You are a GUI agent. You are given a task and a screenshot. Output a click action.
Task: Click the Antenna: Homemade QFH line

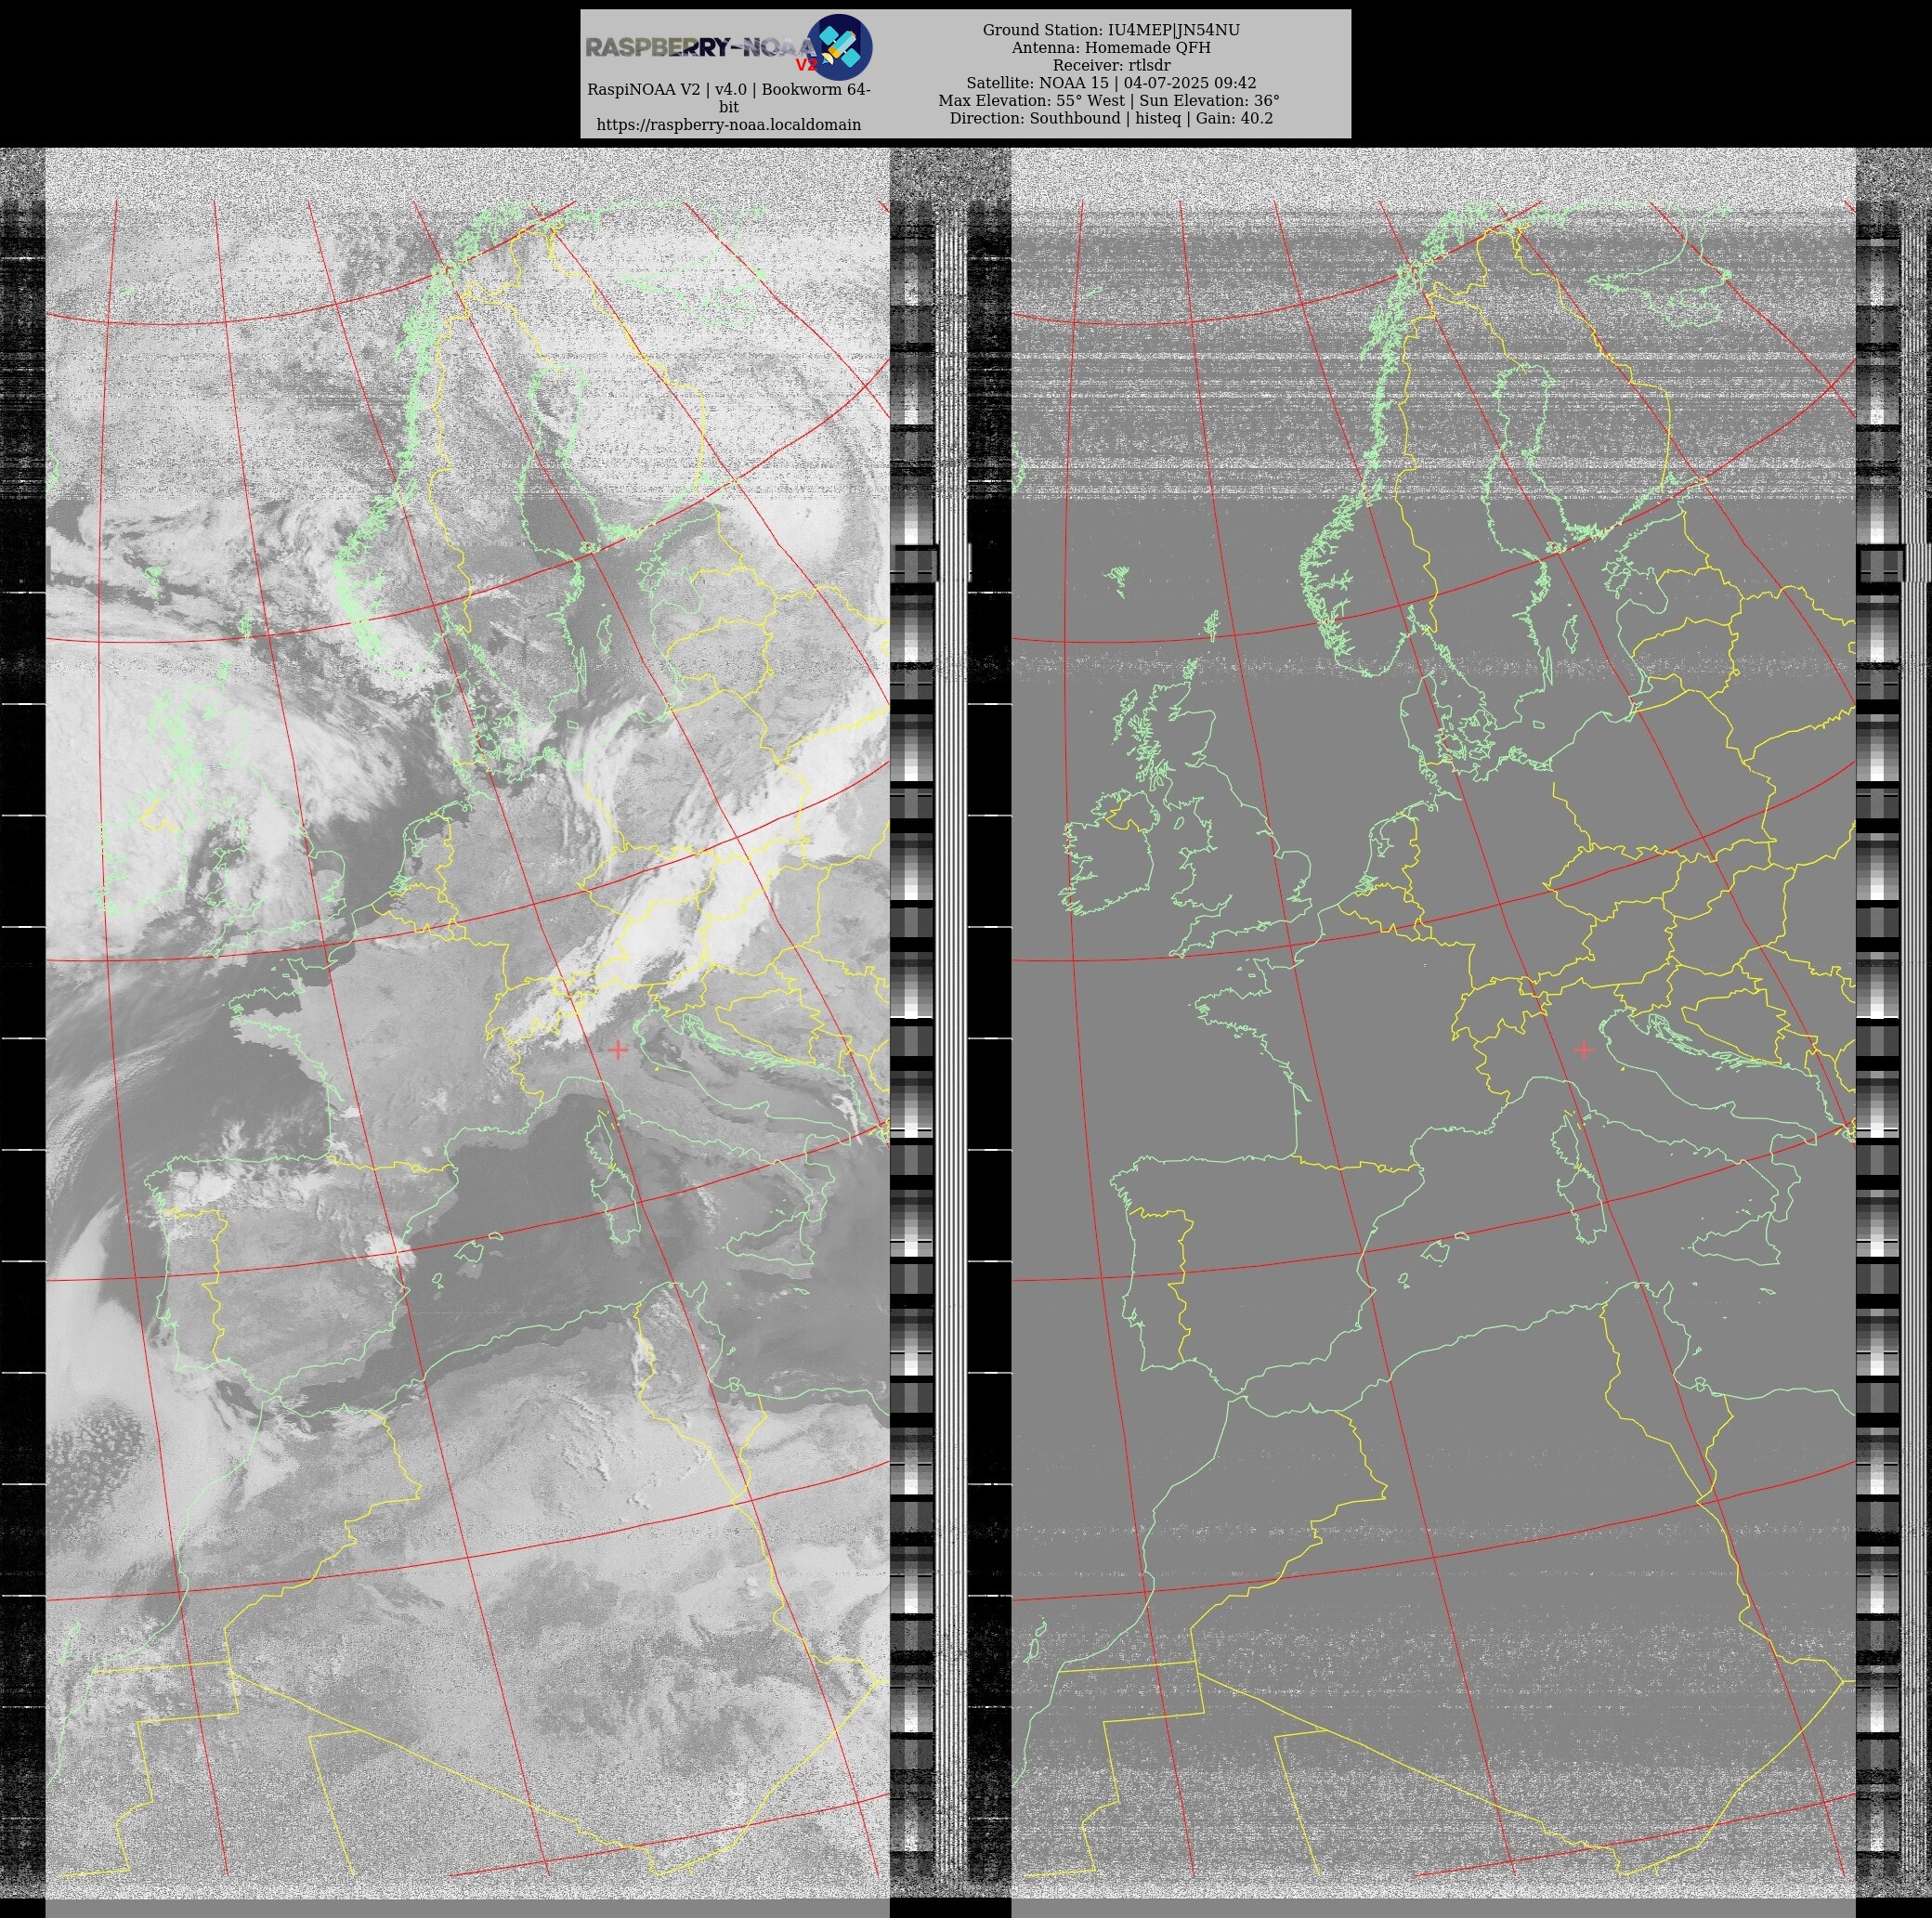coord(1111,48)
